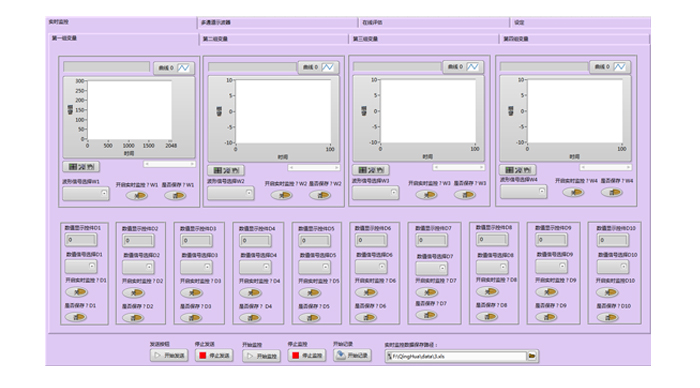The image size is (700, 388).
Task: Click 数值显示控件D1 numeric field
Action: pyautogui.click(x=81, y=240)
